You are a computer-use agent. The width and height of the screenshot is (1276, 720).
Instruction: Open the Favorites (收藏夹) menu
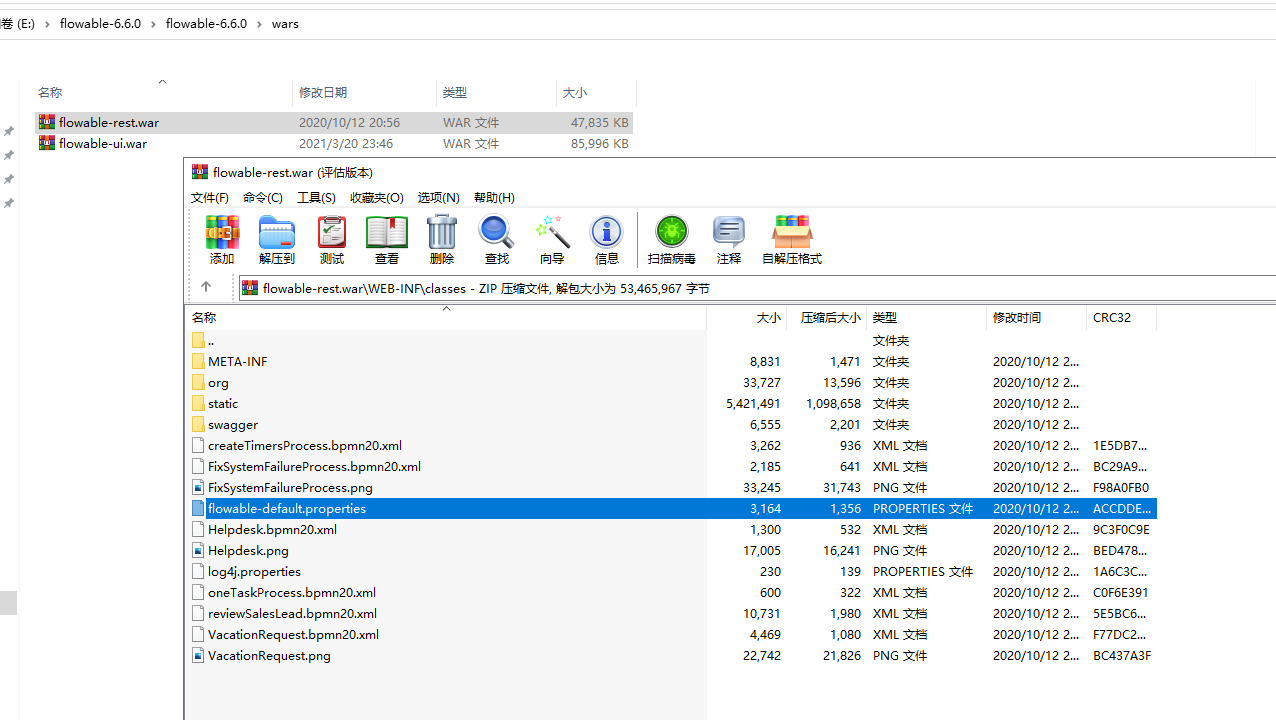377,197
